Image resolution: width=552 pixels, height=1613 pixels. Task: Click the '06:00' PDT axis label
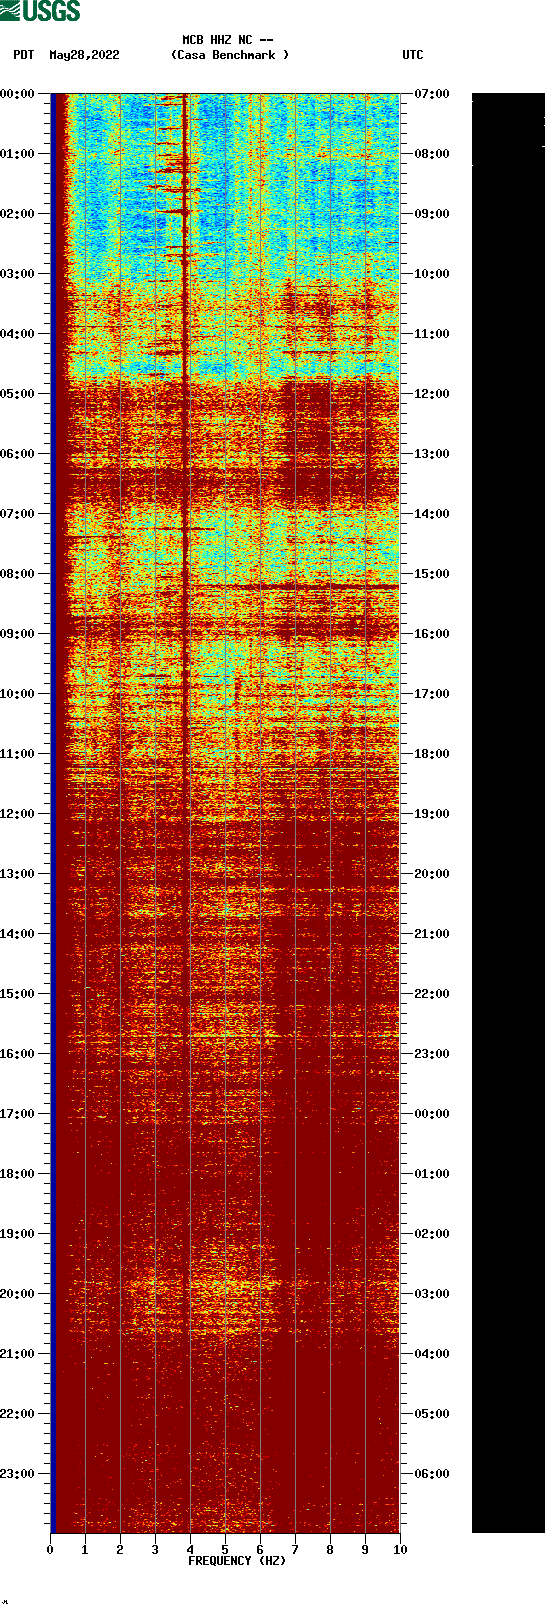[18, 454]
